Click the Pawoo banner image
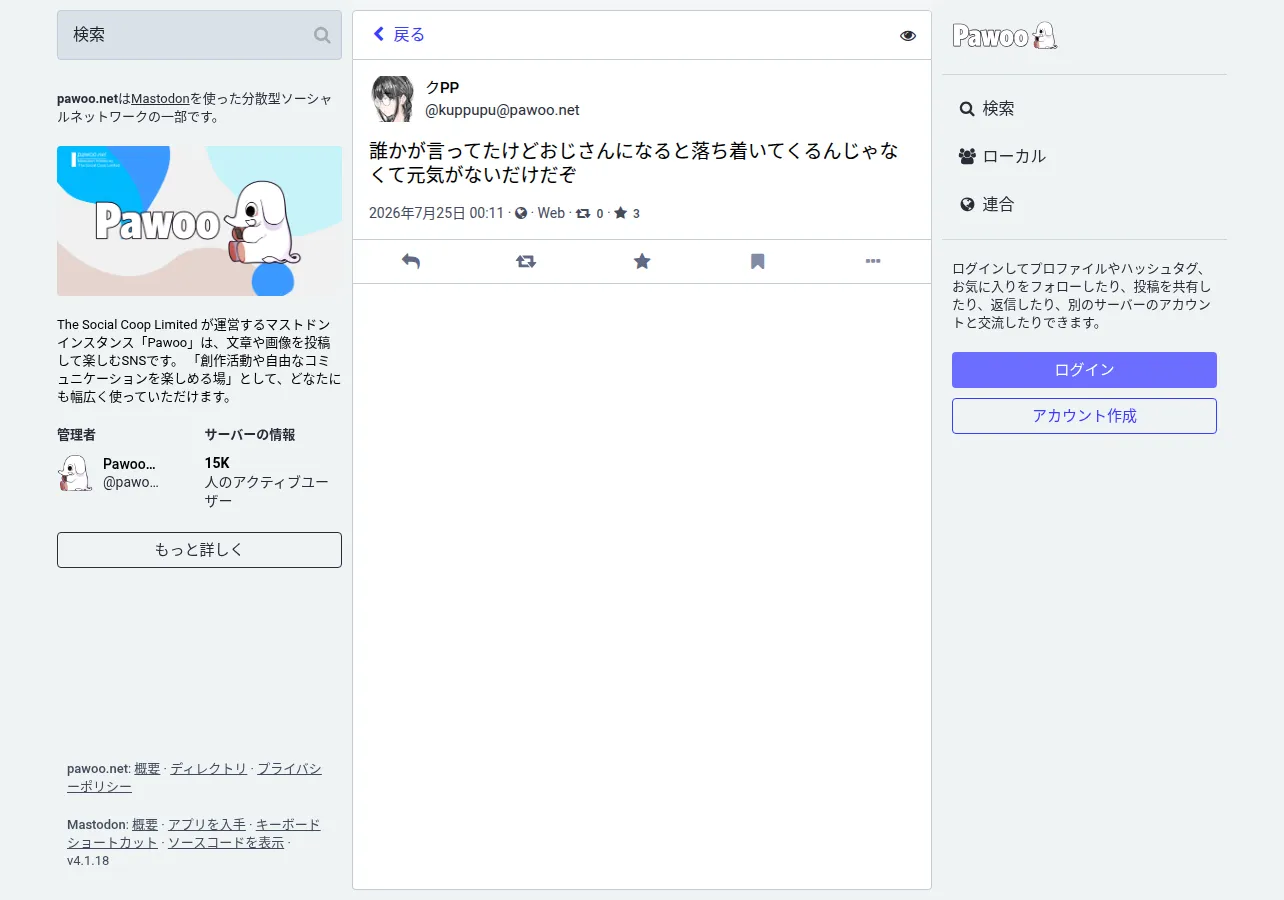1284x900 pixels. pos(199,221)
